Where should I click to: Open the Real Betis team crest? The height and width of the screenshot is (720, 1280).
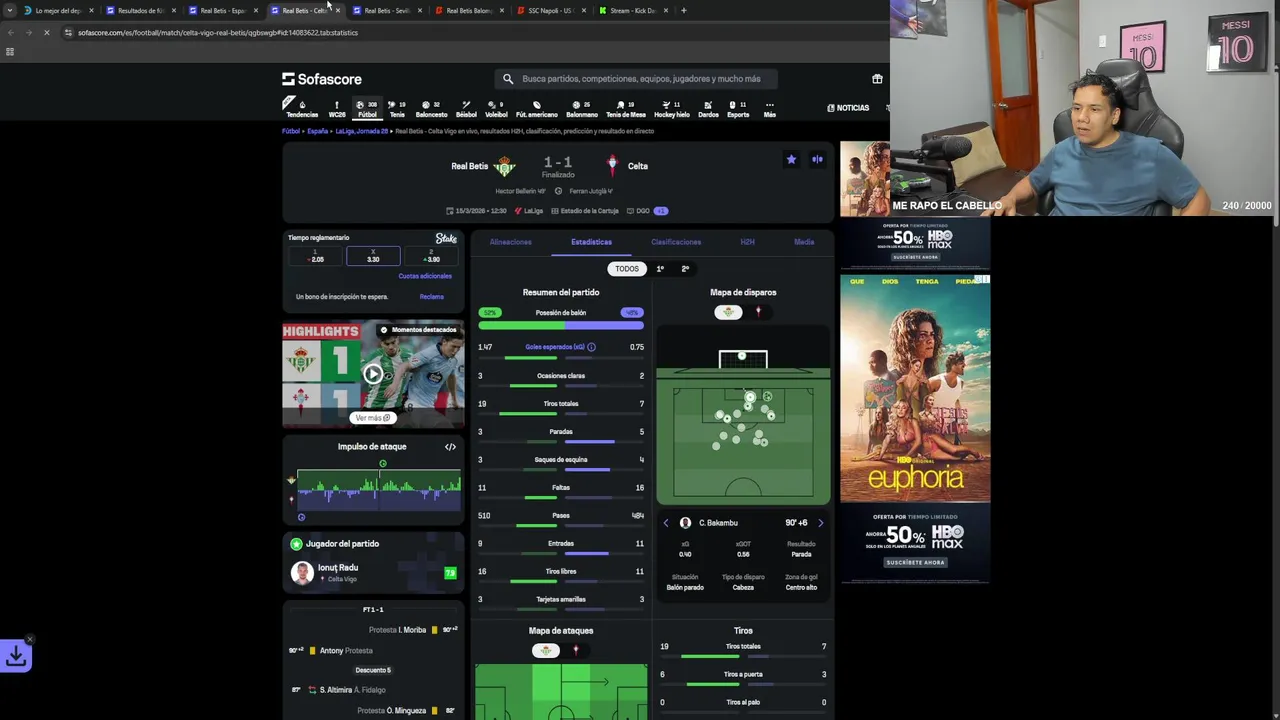[x=505, y=166]
